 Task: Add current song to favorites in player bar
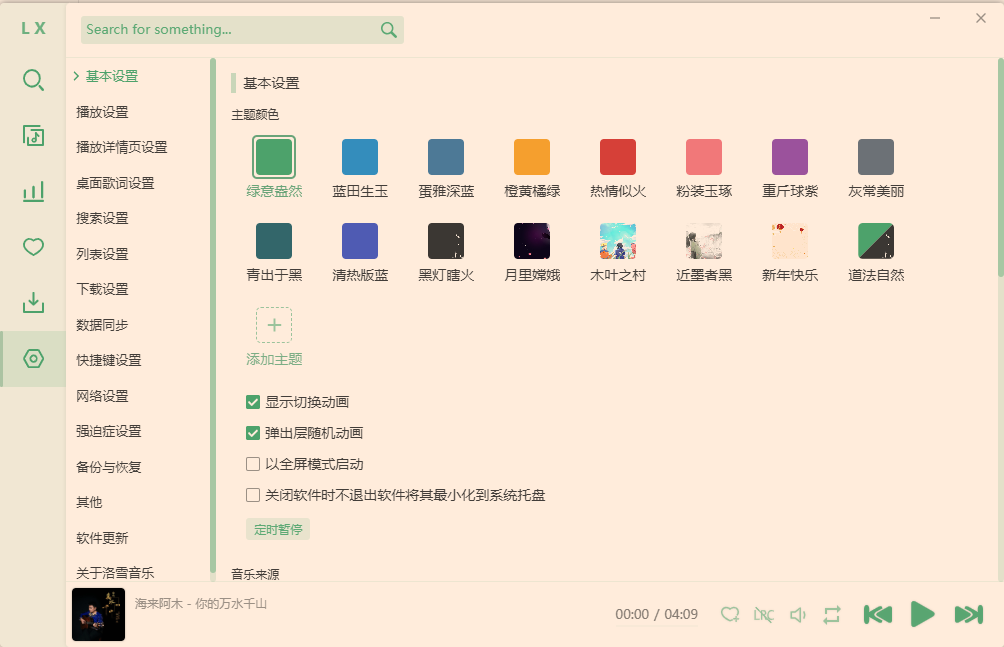(730, 615)
